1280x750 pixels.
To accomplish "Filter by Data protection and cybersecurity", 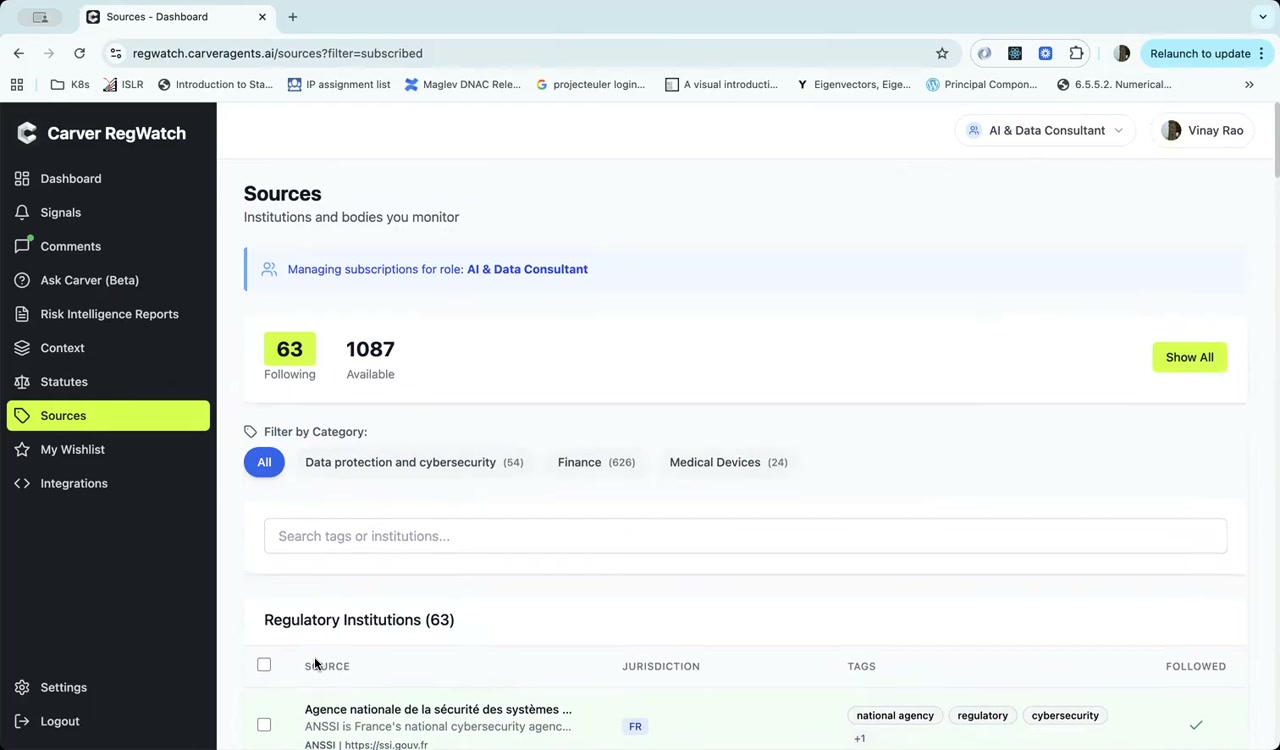I will (414, 463).
